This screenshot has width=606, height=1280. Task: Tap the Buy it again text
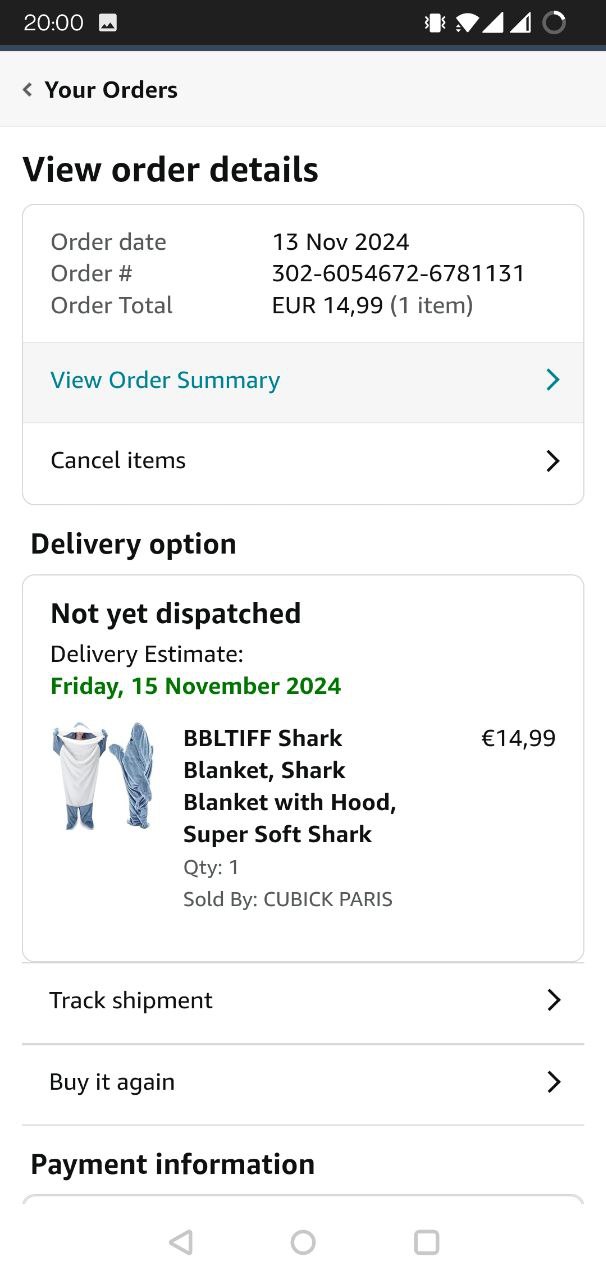[x=112, y=1082]
